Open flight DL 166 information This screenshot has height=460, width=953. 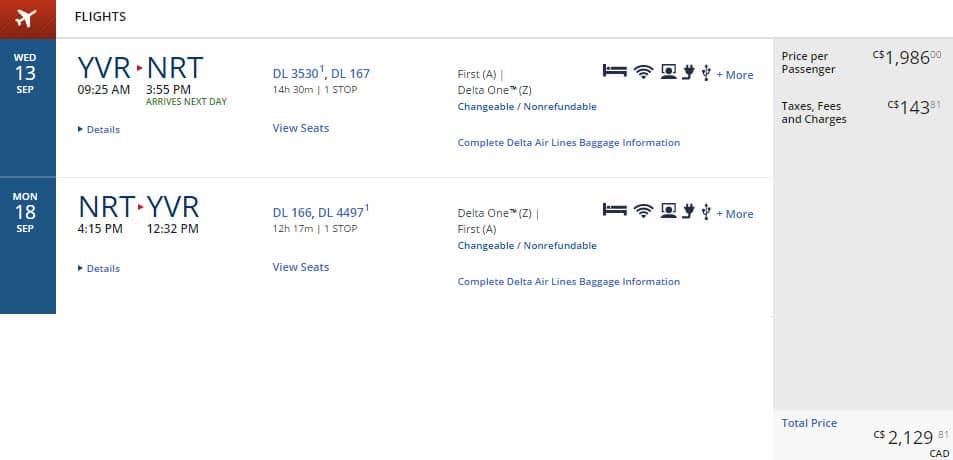tap(291, 212)
